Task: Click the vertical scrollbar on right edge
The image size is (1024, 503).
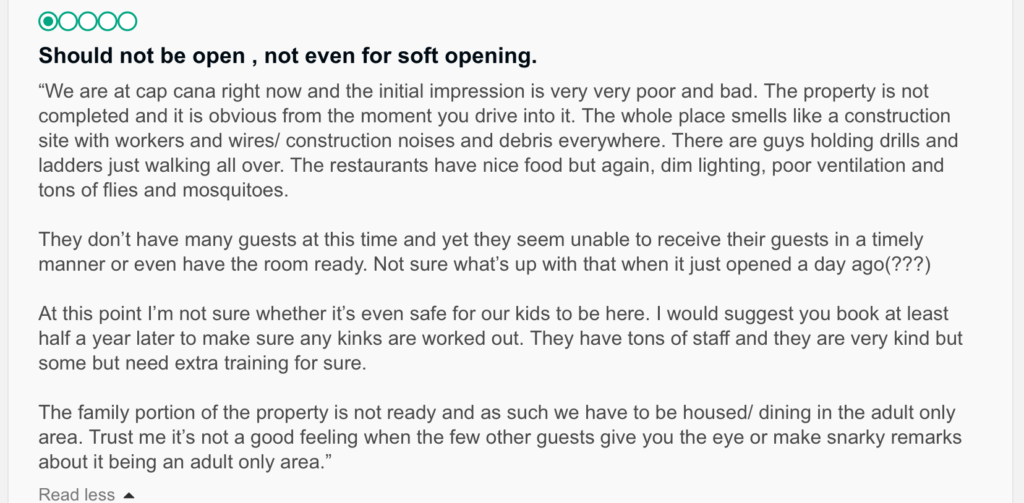Action: [x=1018, y=252]
